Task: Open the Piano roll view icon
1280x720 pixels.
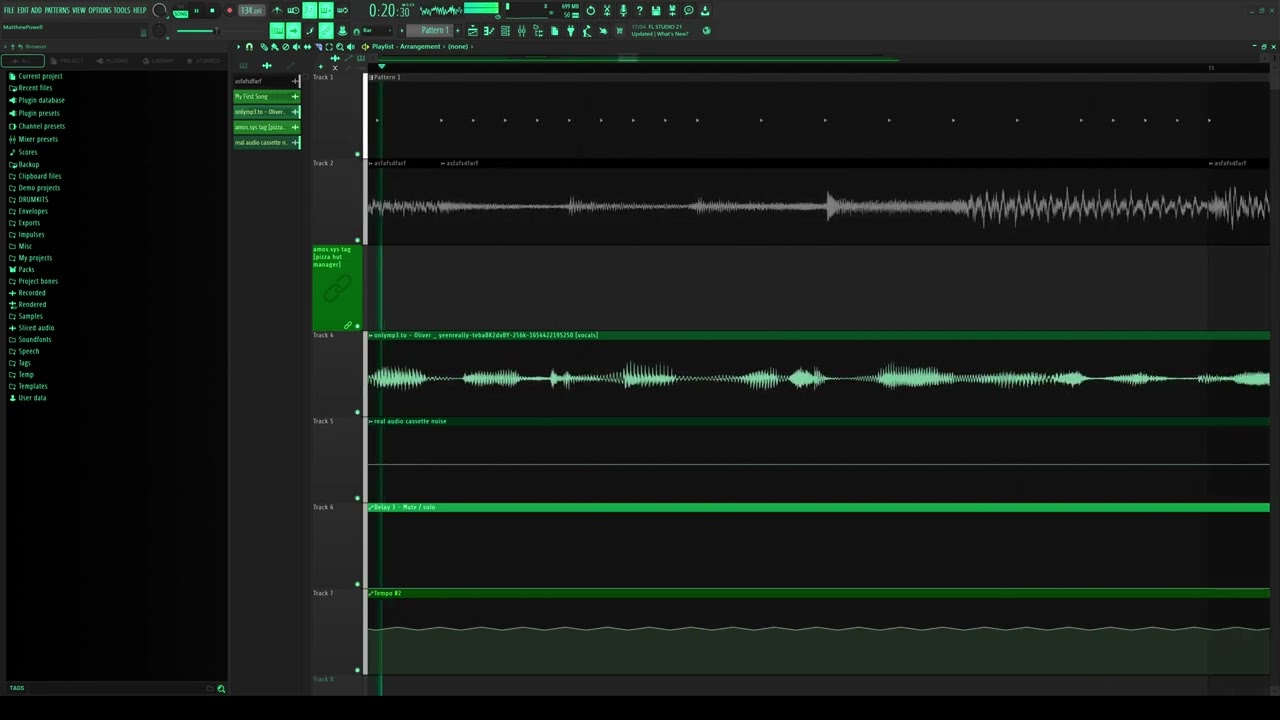Action: [489, 31]
